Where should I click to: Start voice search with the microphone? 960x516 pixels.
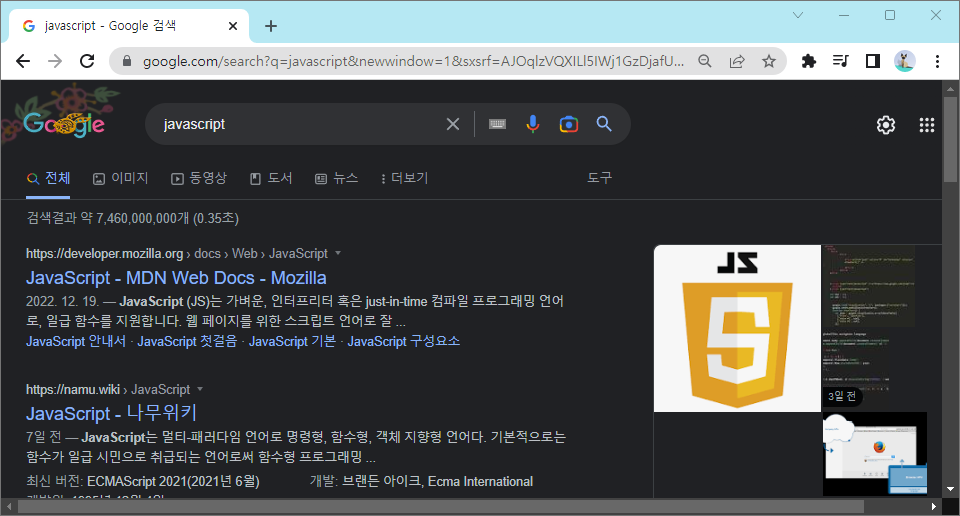[533, 124]
